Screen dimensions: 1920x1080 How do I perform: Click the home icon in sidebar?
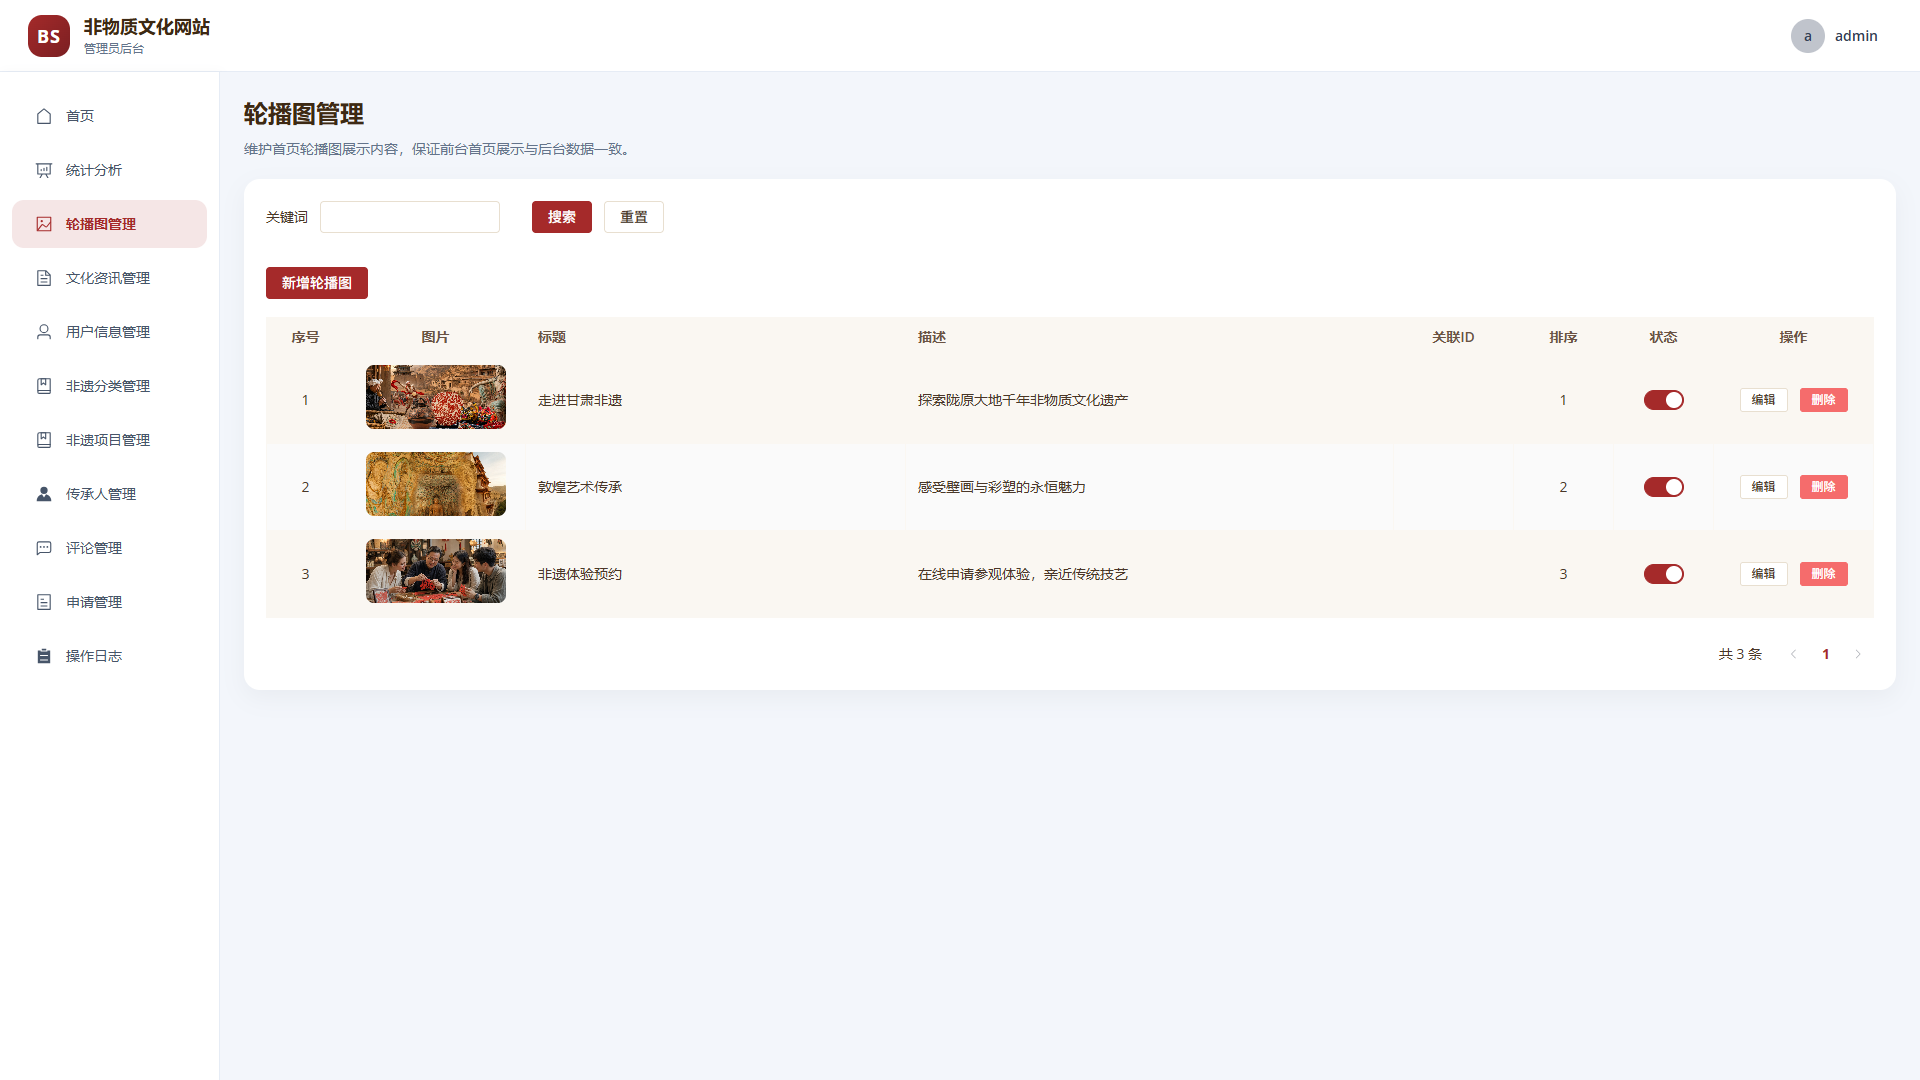click(44, 116)
